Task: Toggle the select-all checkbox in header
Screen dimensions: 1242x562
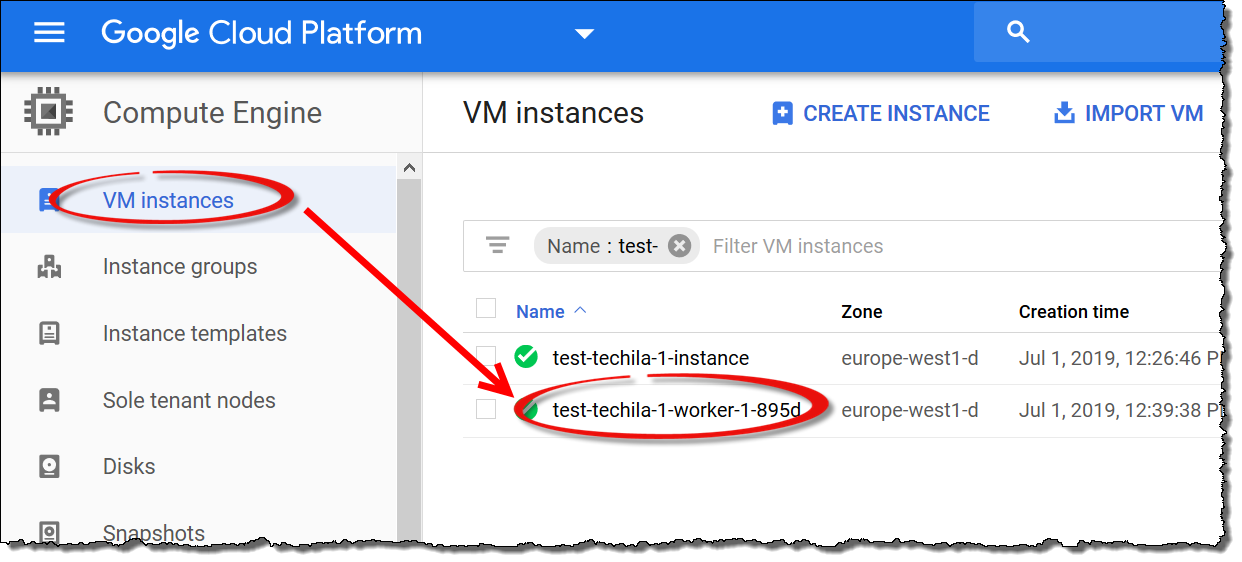Action: pos(486,308)
